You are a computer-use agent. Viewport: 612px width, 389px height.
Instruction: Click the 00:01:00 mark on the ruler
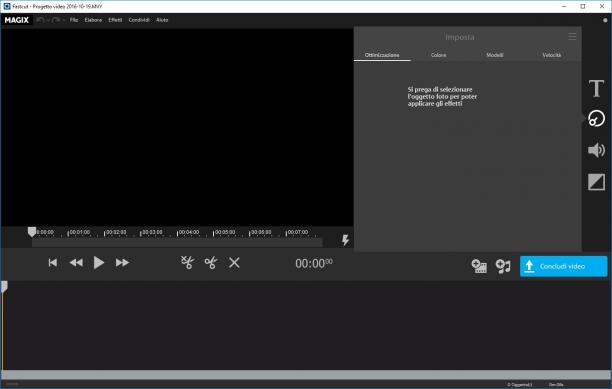click(x=80, y=232)
